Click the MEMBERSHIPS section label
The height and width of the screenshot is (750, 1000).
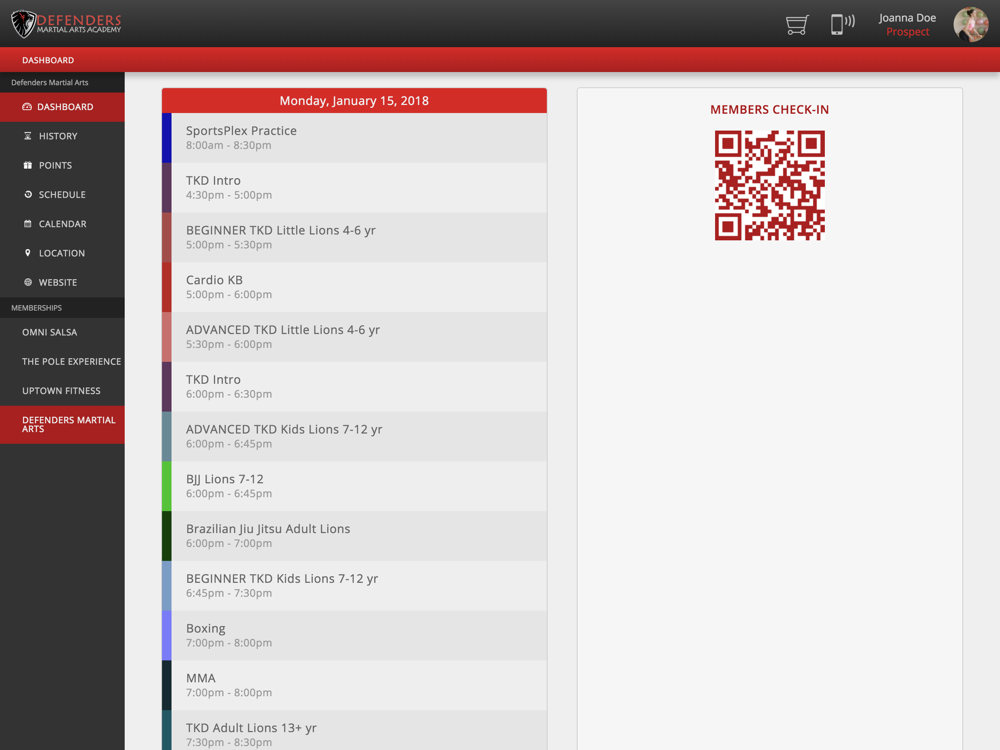(36, 308)
